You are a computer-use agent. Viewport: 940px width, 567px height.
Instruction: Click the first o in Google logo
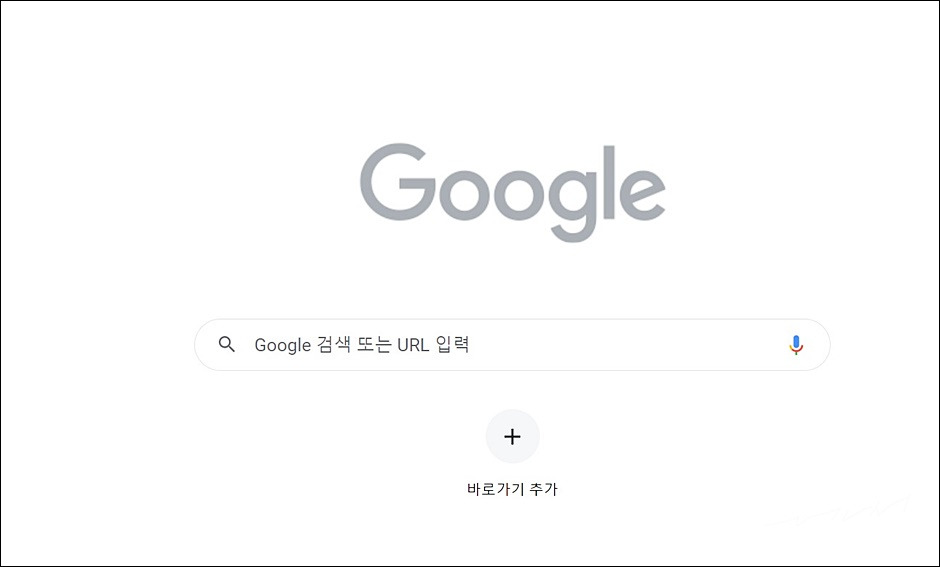pos(465,195)
